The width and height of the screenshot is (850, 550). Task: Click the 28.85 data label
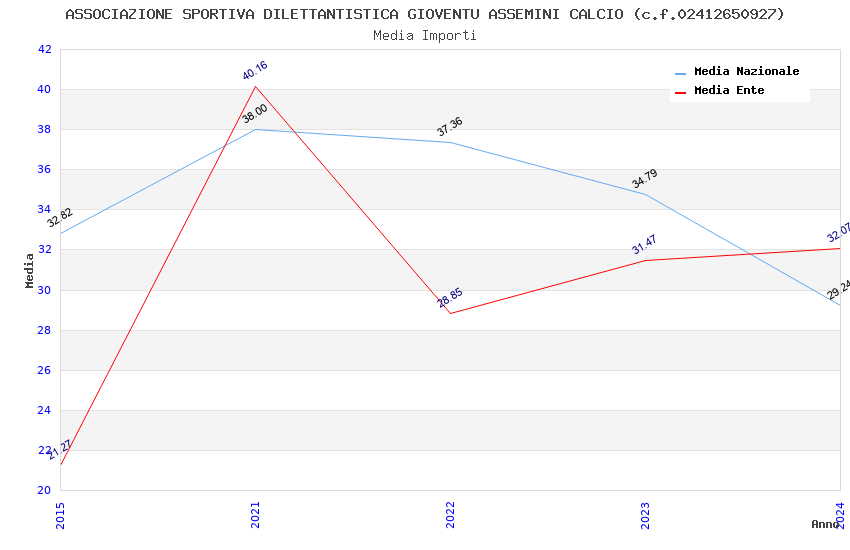click(x=450, y=298)
